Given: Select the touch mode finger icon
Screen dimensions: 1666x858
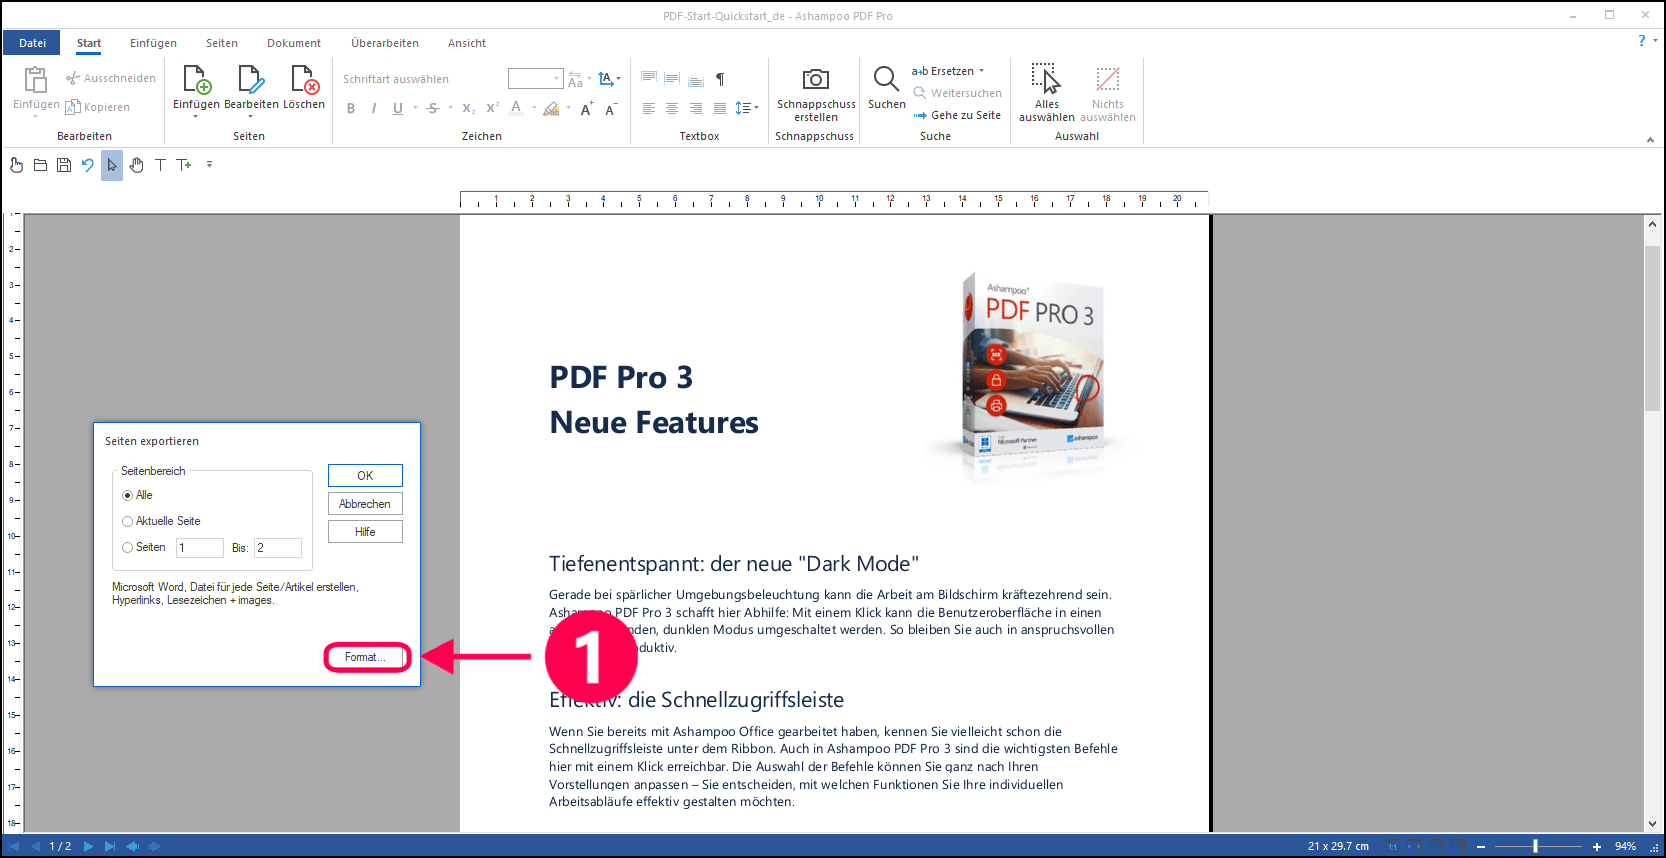Looking at the screenshot, I should [x=16, y=165].
